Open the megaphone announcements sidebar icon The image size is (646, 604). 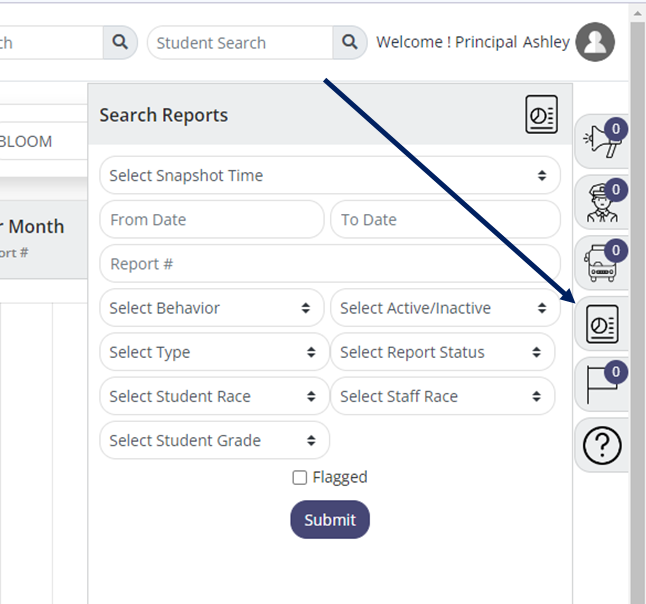point(602,141)
